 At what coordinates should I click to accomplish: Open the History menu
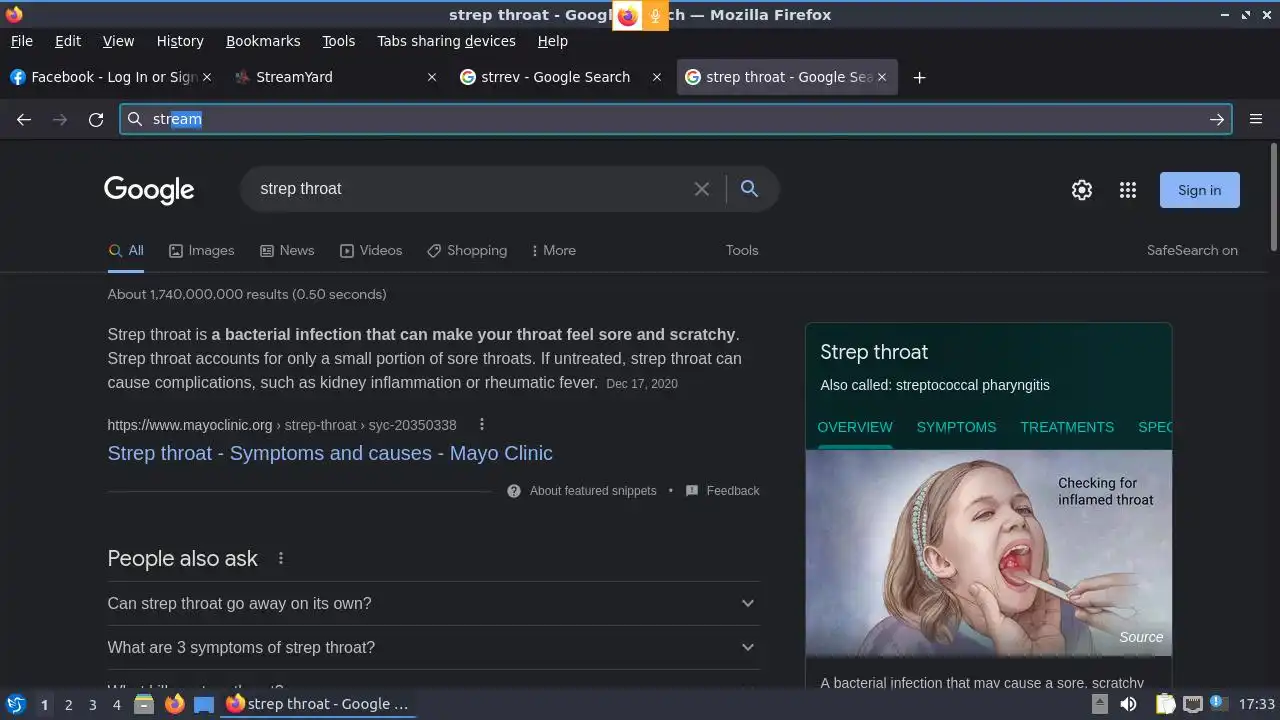[180, 41]
